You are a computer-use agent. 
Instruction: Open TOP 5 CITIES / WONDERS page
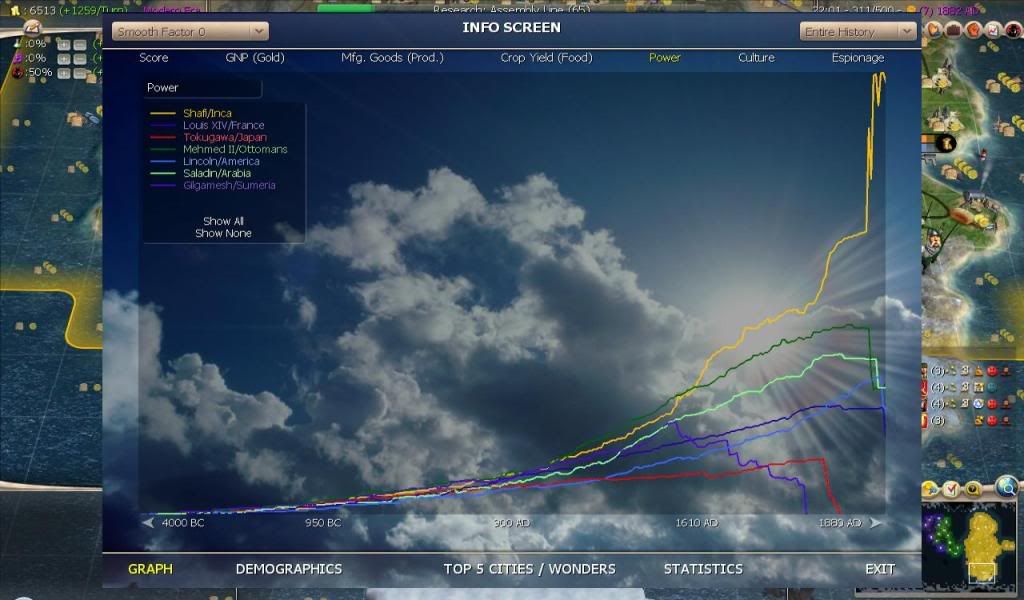click(530, 569)
